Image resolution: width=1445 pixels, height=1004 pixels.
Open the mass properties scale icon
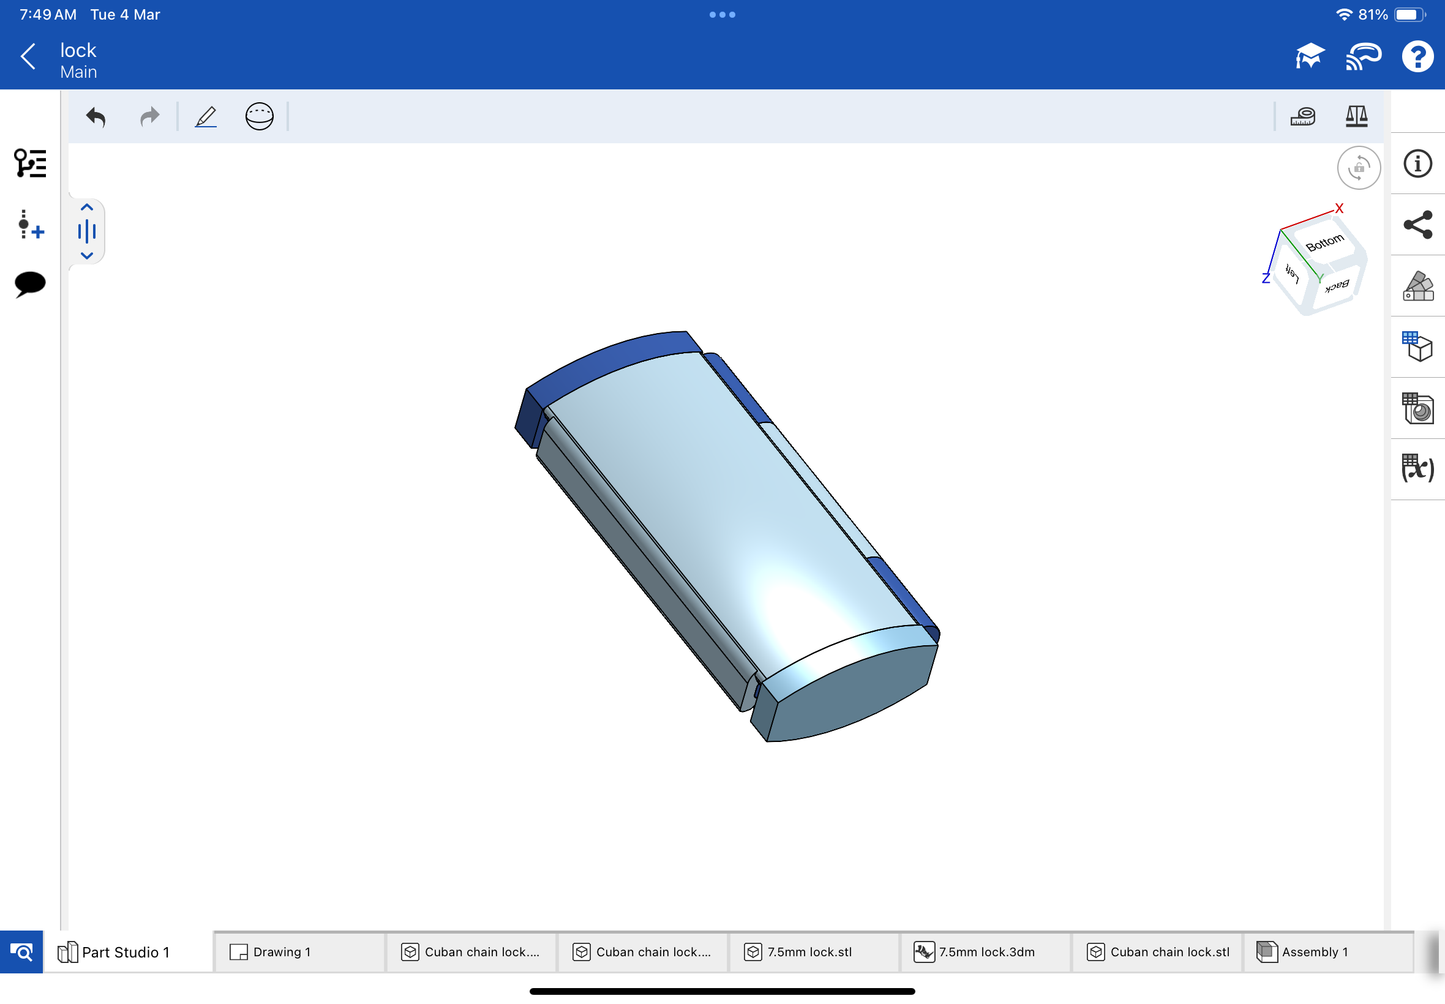1356,117
